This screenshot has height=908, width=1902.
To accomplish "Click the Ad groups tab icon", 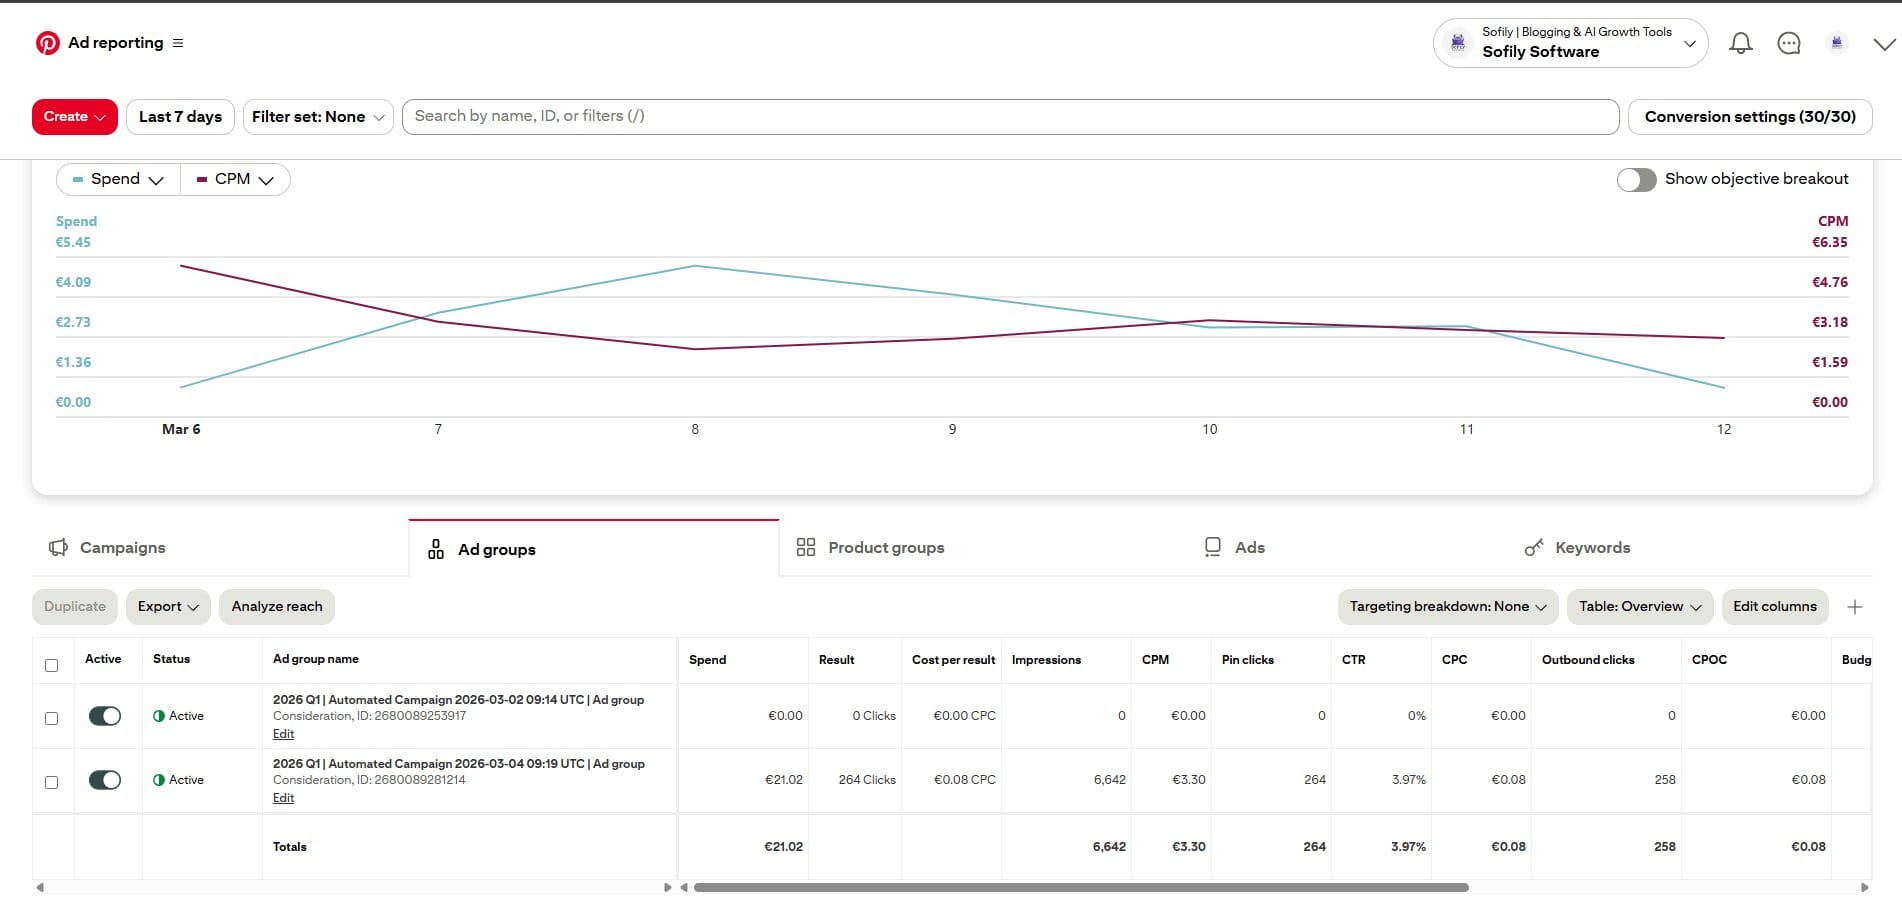I will tap(434, 548).
